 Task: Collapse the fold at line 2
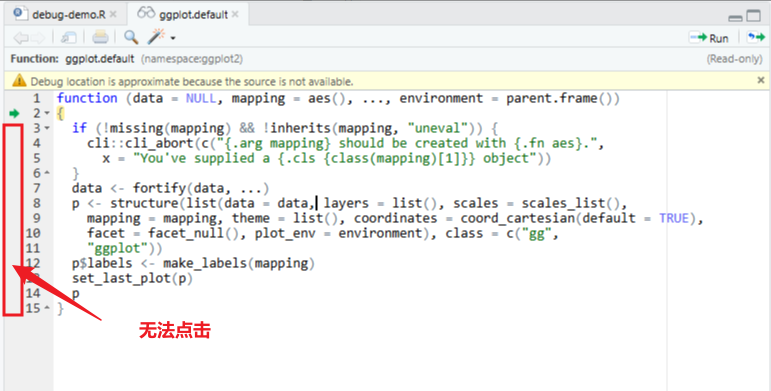click(47, 113)
